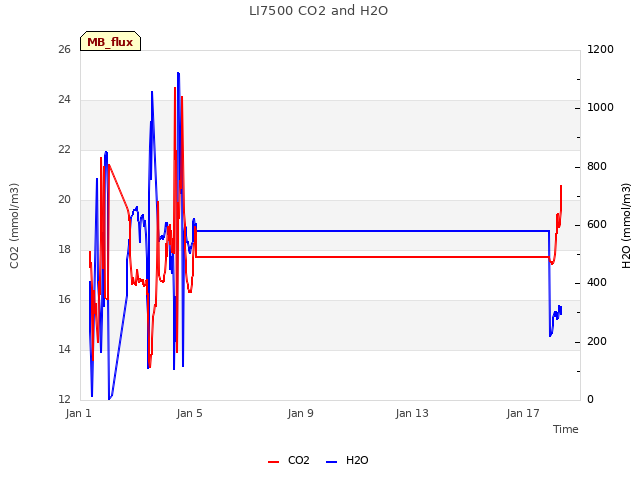Screen dimensions: 640x480
Task: Click the Time axis title
Action: pyautogui.click(x=565, y=429)
